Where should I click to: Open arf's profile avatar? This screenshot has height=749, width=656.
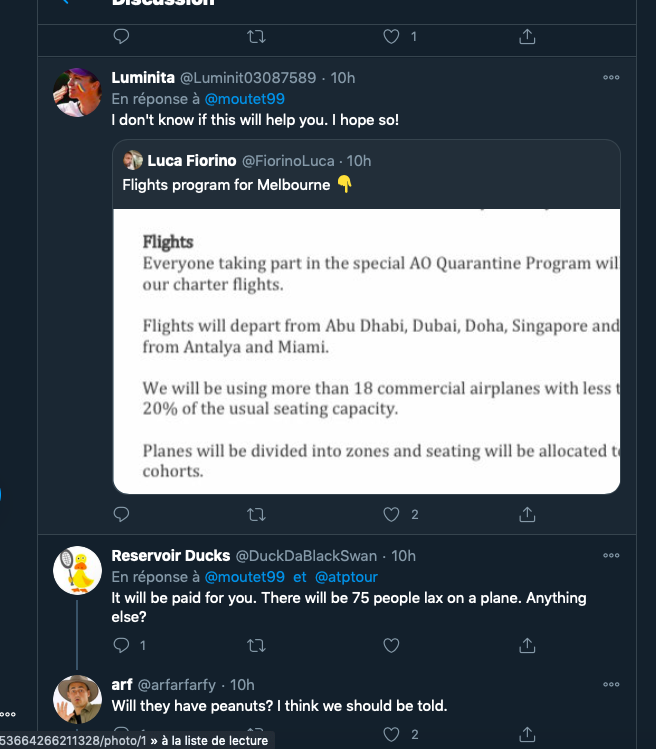[x=77, y=700]
